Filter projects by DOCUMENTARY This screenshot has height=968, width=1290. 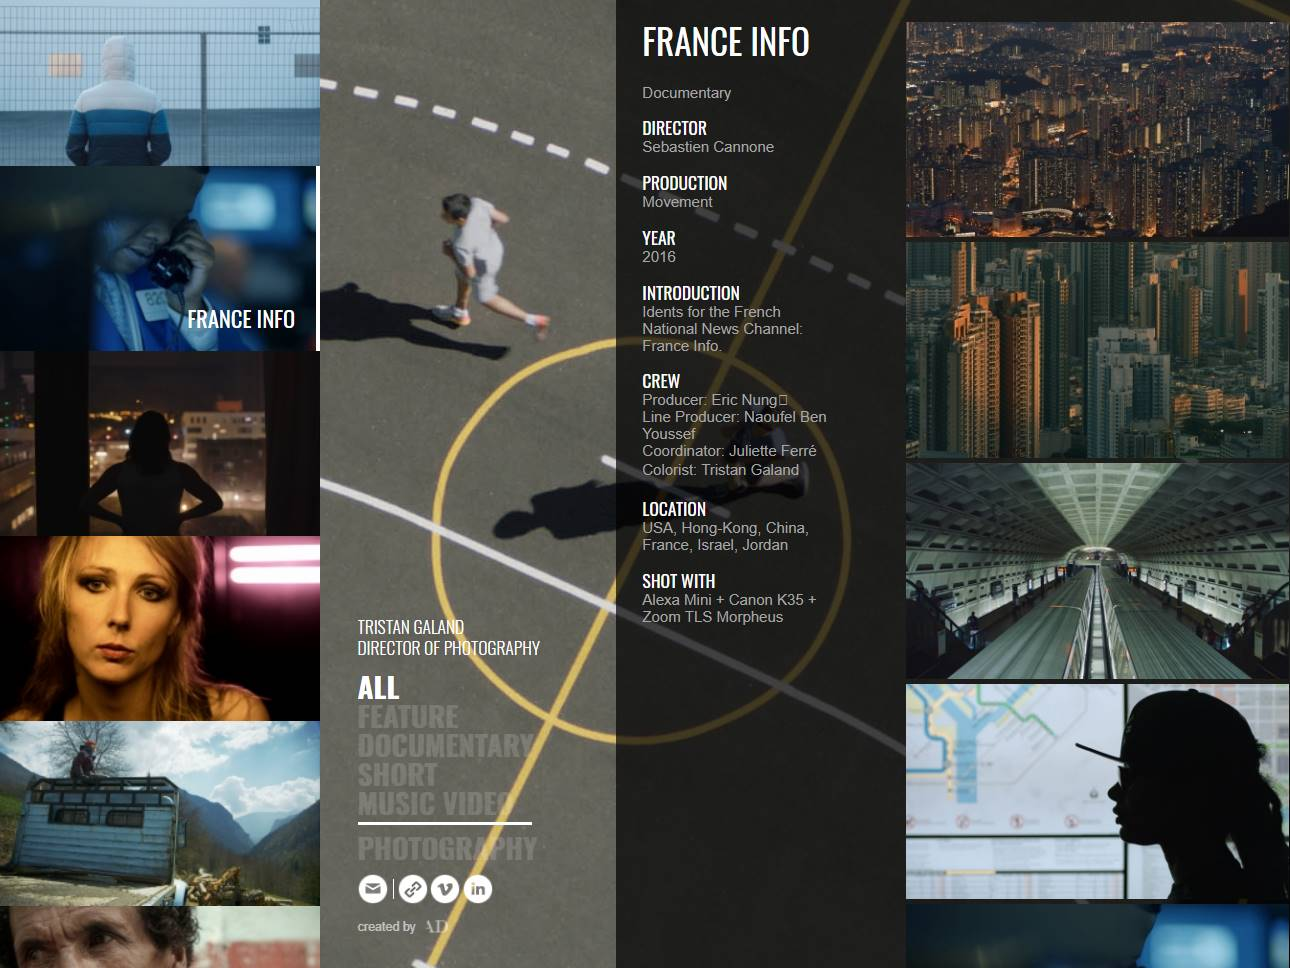[x=445, y=746]
